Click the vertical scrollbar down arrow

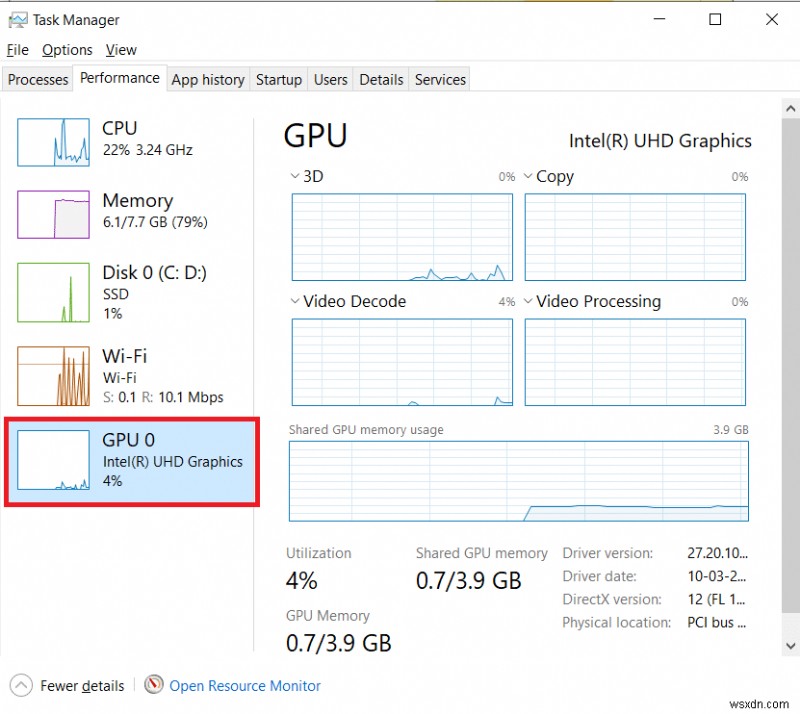coord(791,647)
